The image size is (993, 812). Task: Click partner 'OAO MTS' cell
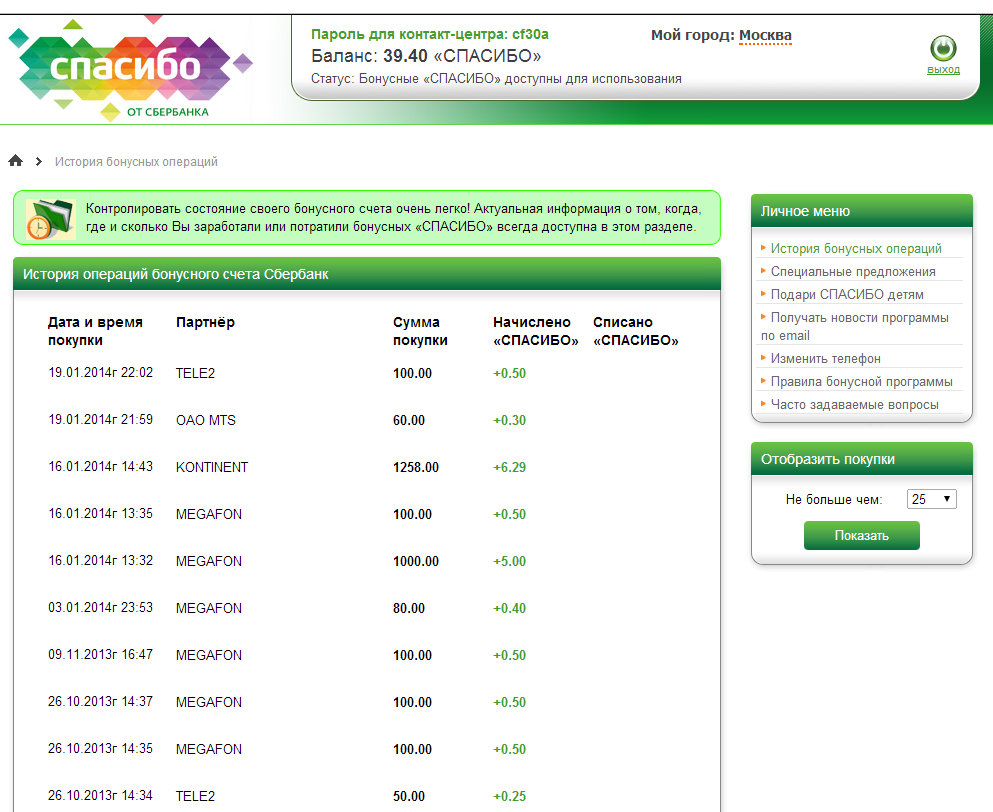pyautogui.click(x=205, y=420)
